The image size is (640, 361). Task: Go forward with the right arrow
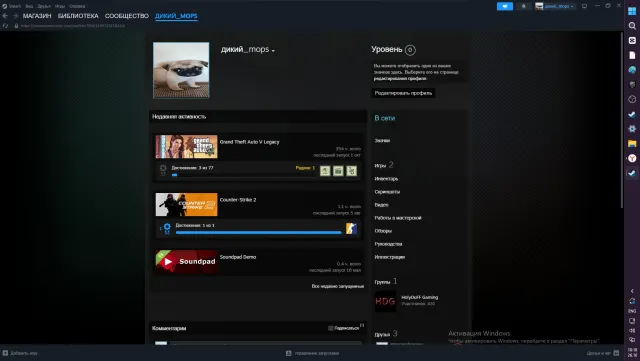click(16, 16)
